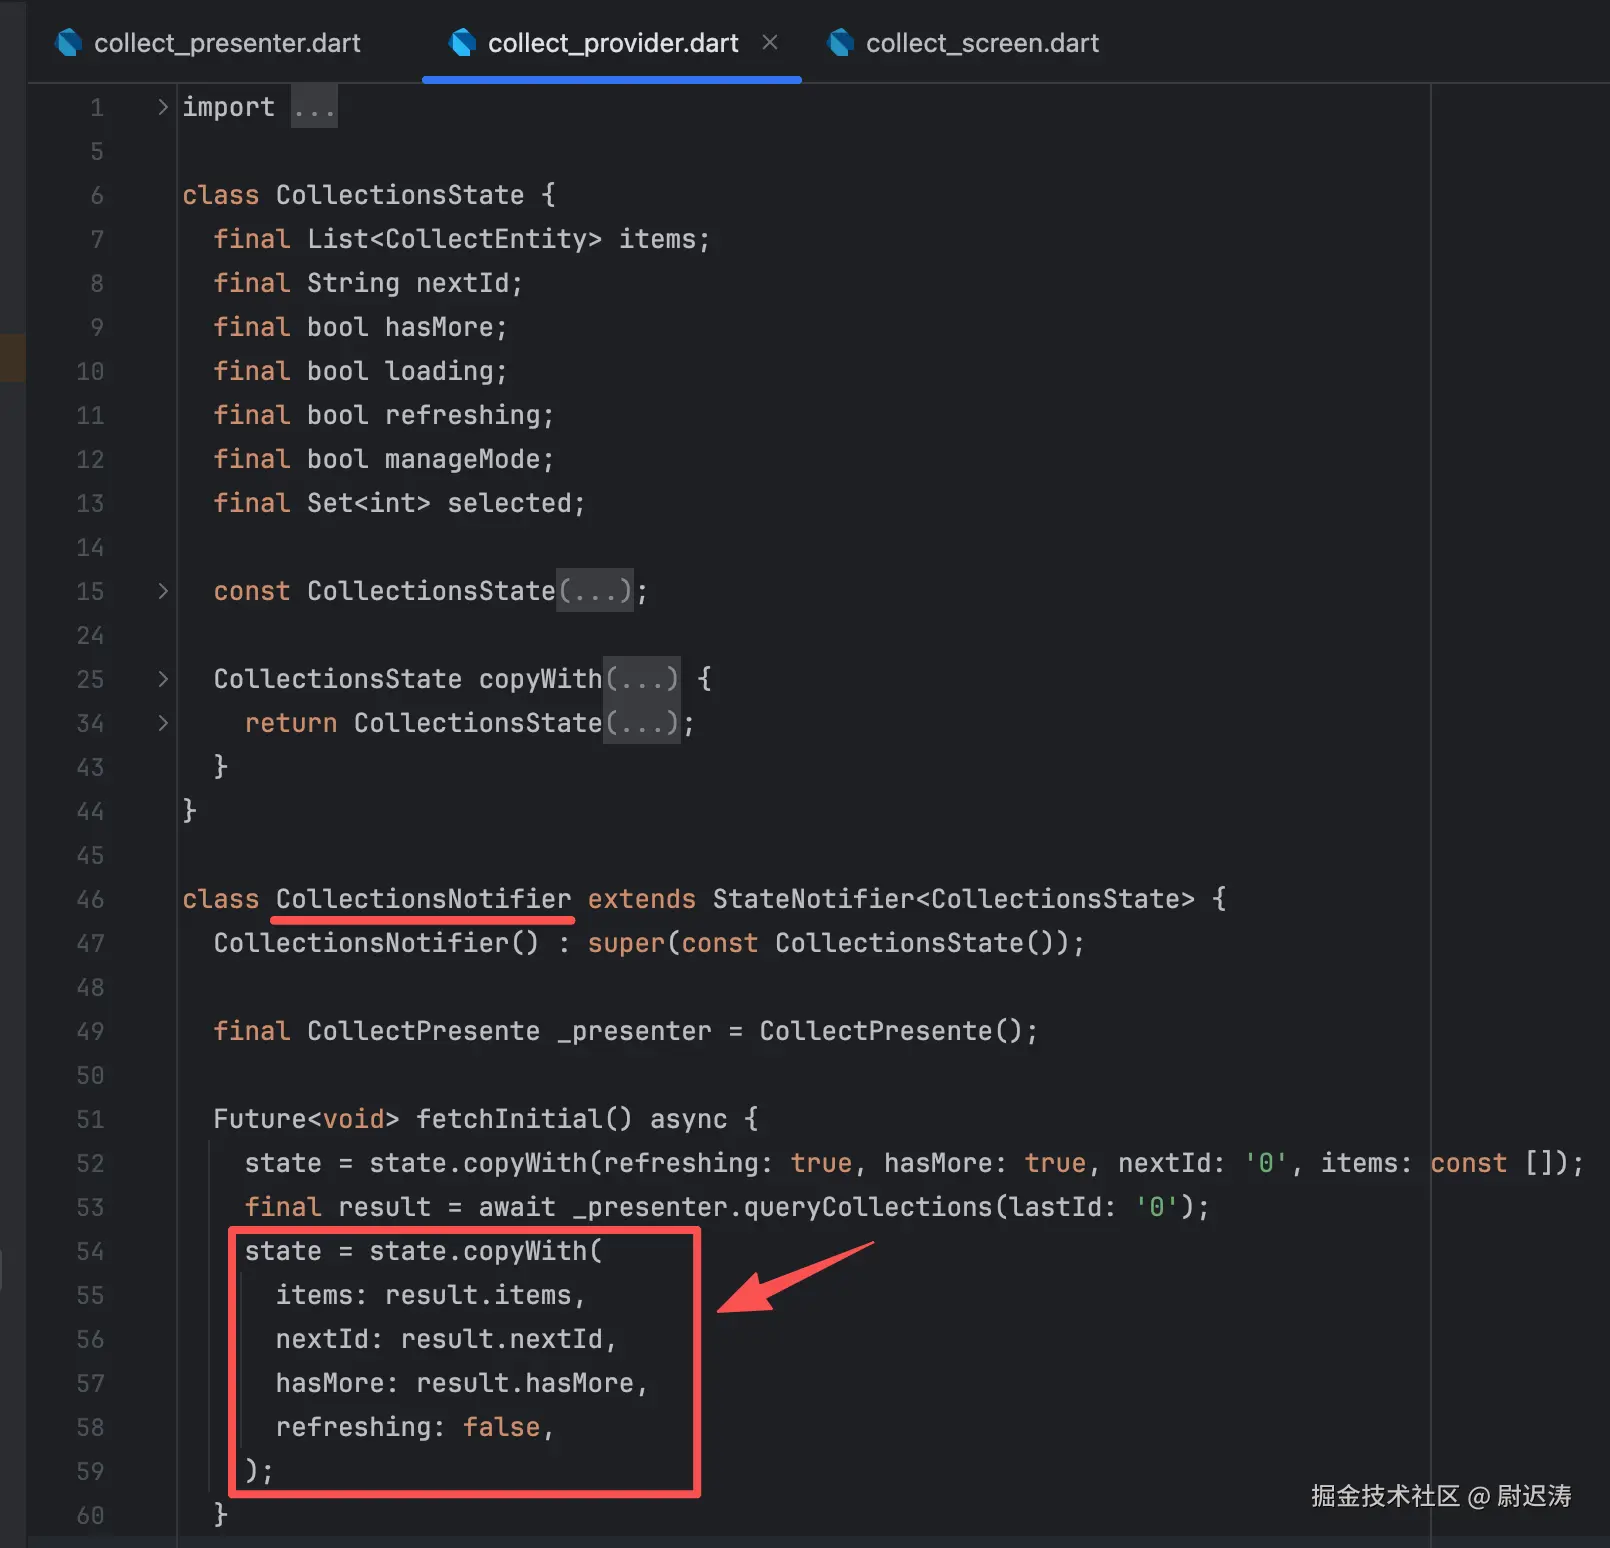Screen dimensions: 1610x1548
Task: Click line number 6 in the gutter
Action: pos(97,195)
